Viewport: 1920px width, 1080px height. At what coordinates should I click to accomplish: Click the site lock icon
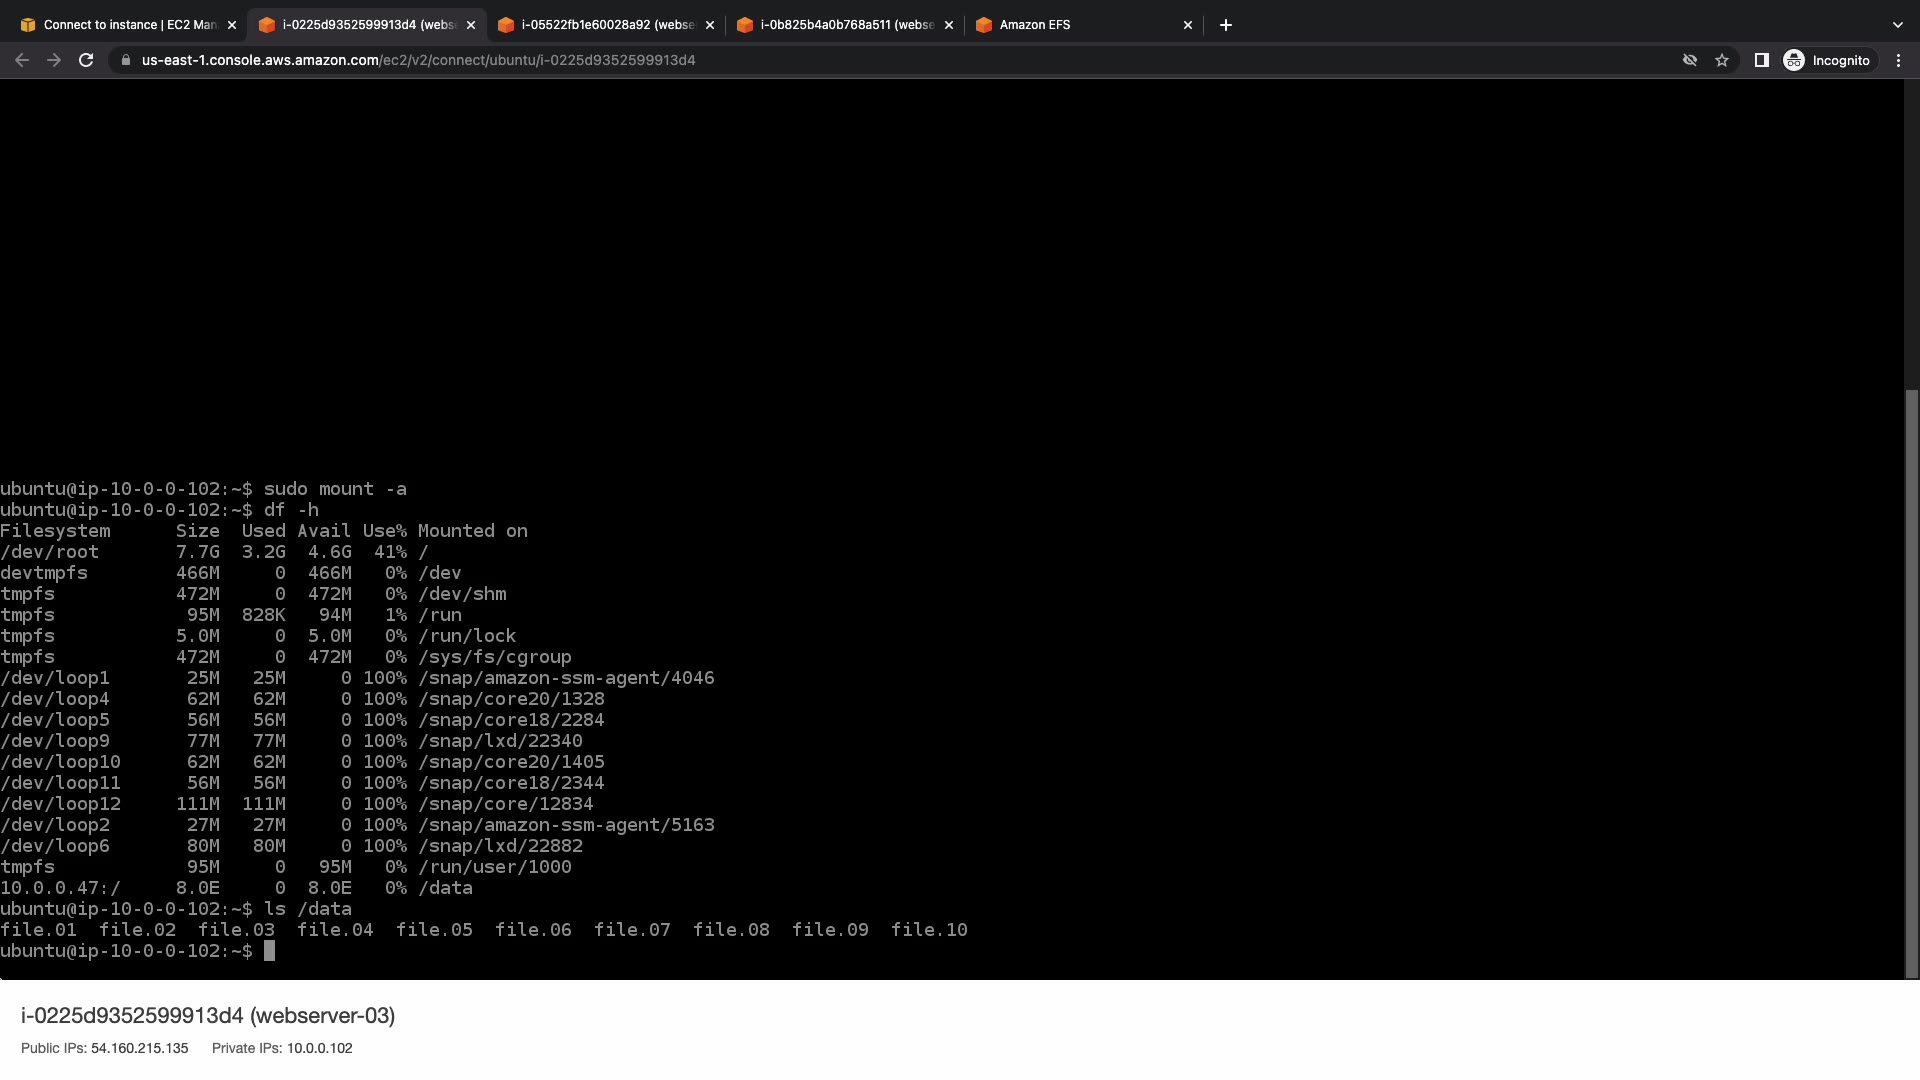(126, 60)
